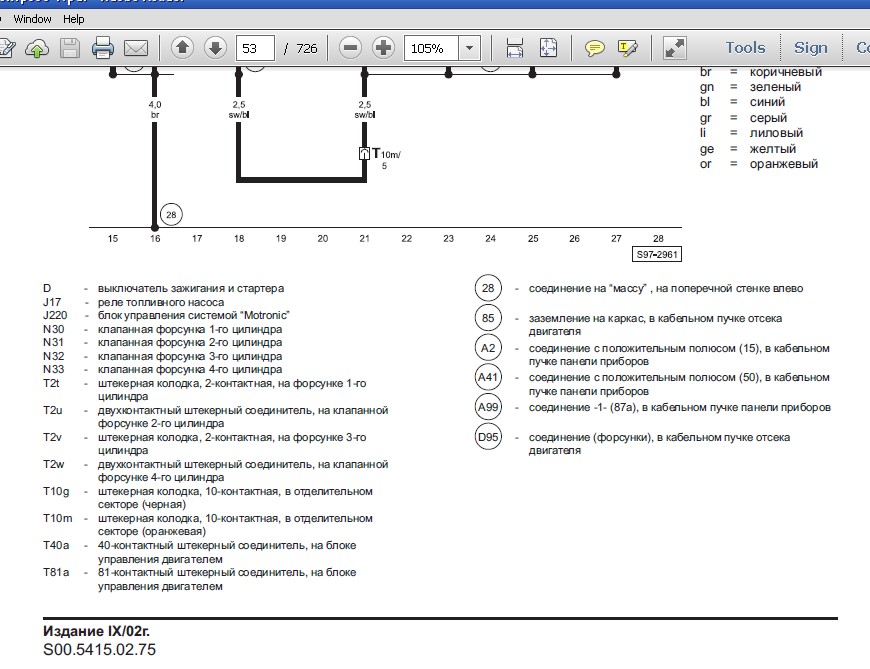Go to next page with down arrow
This screenshot has height=669, width=870.
click(215, 48)
